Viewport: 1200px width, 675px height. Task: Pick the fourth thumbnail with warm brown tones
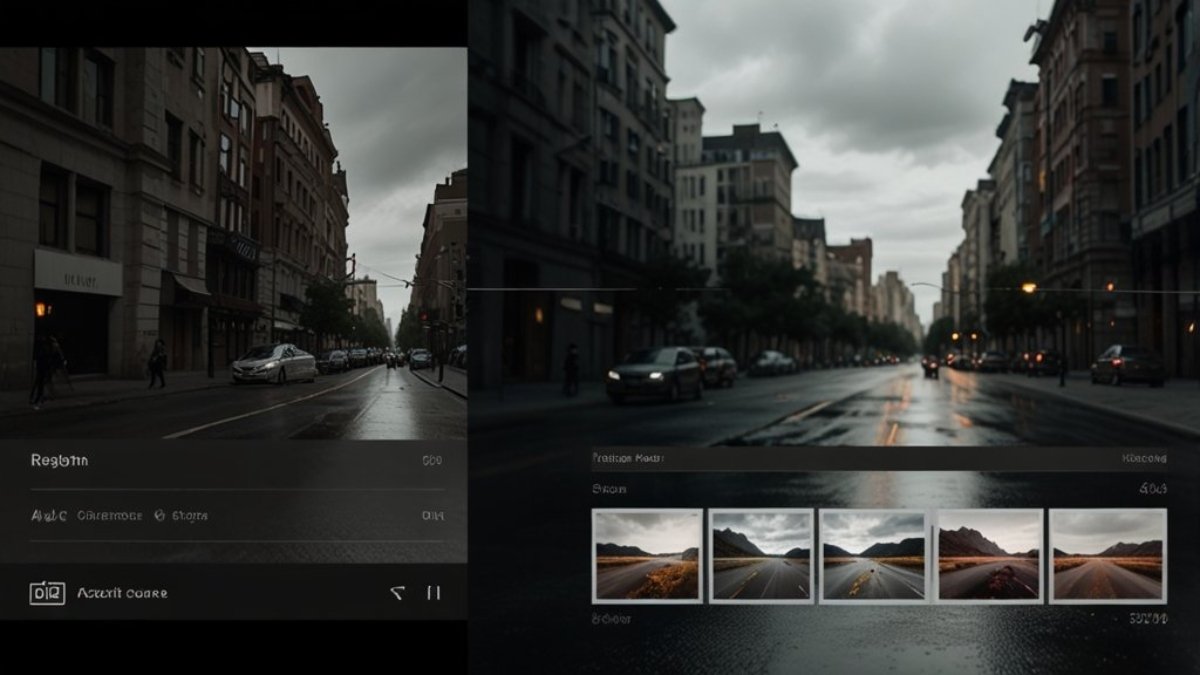tap(990, 556)
